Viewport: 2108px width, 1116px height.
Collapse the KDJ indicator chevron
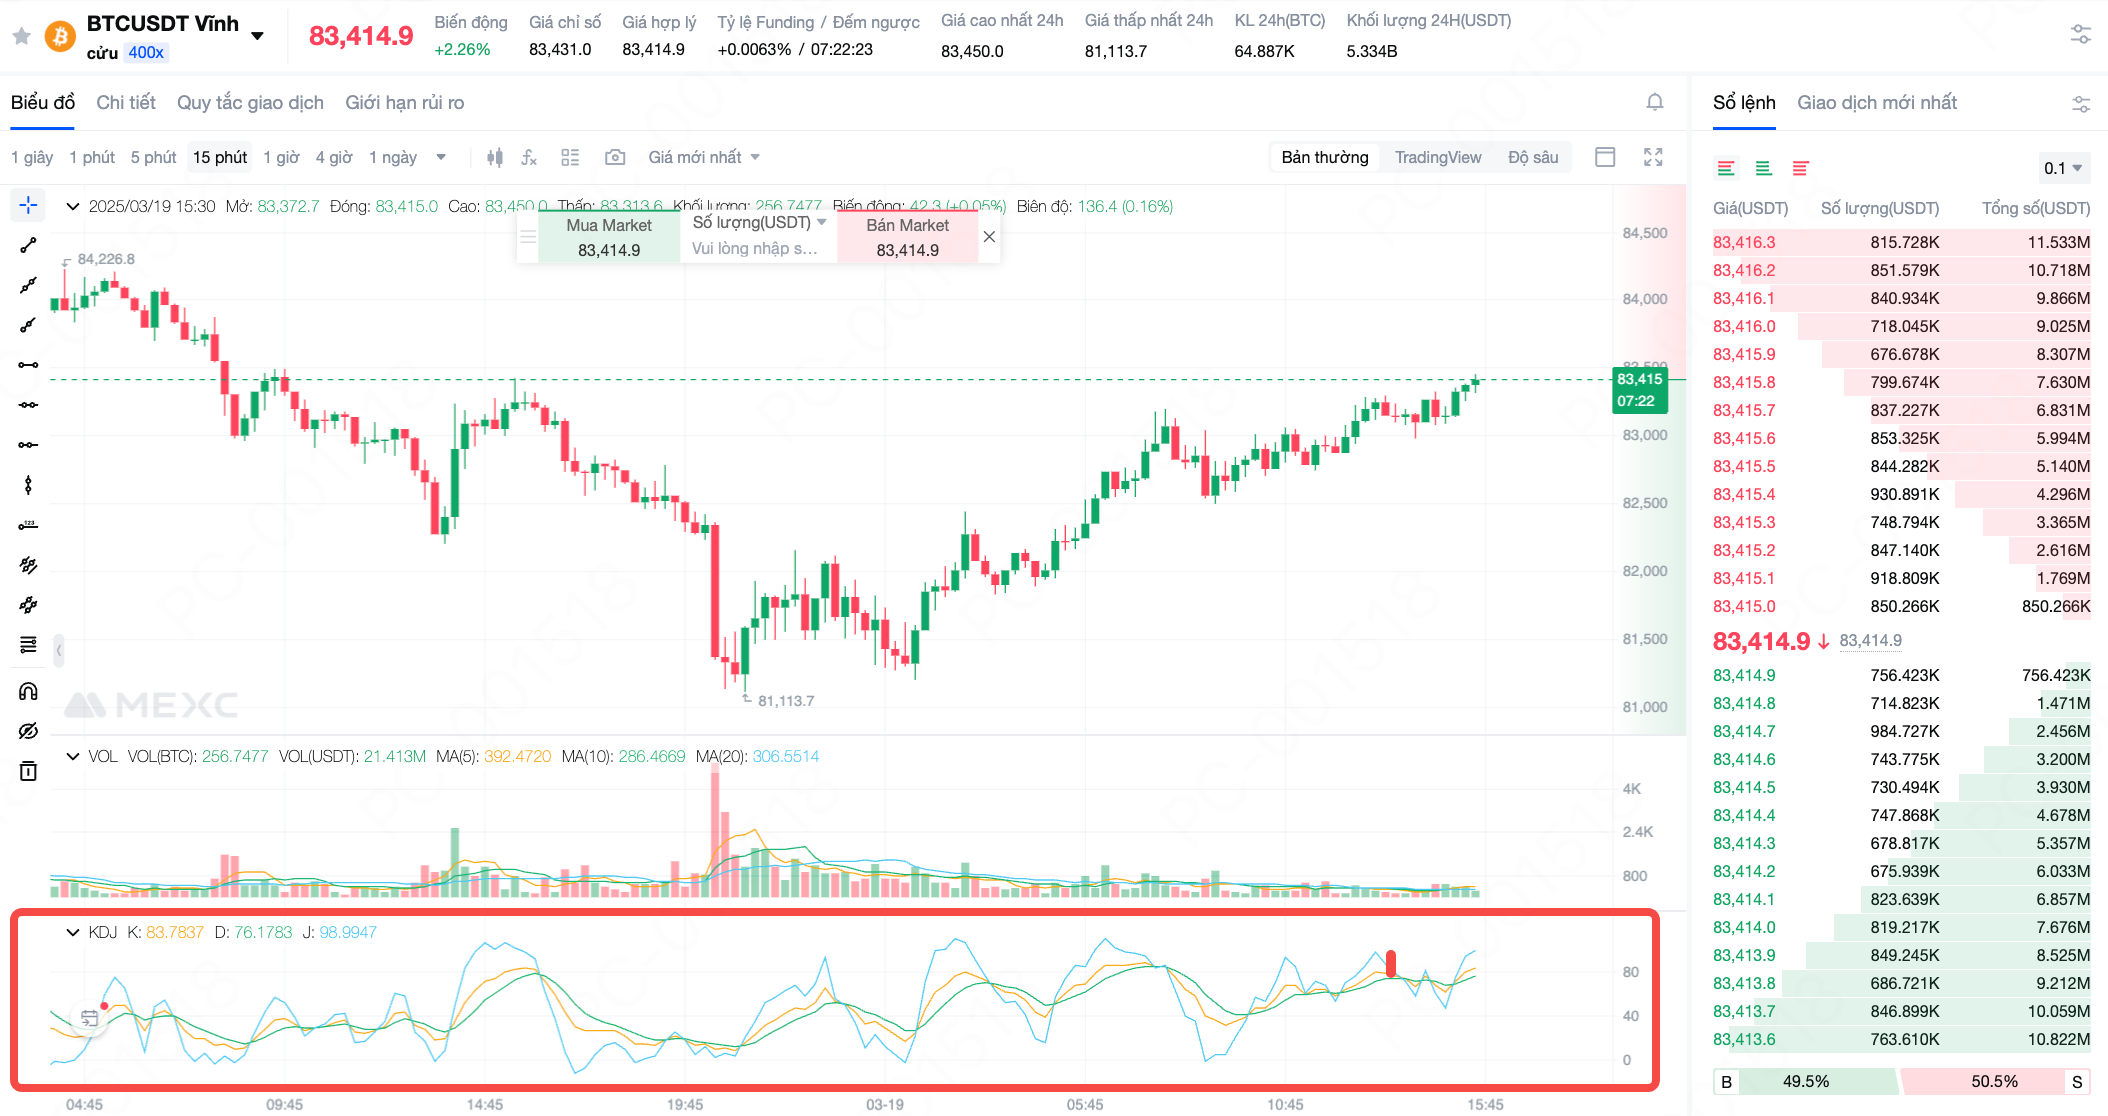coord(72,932)
